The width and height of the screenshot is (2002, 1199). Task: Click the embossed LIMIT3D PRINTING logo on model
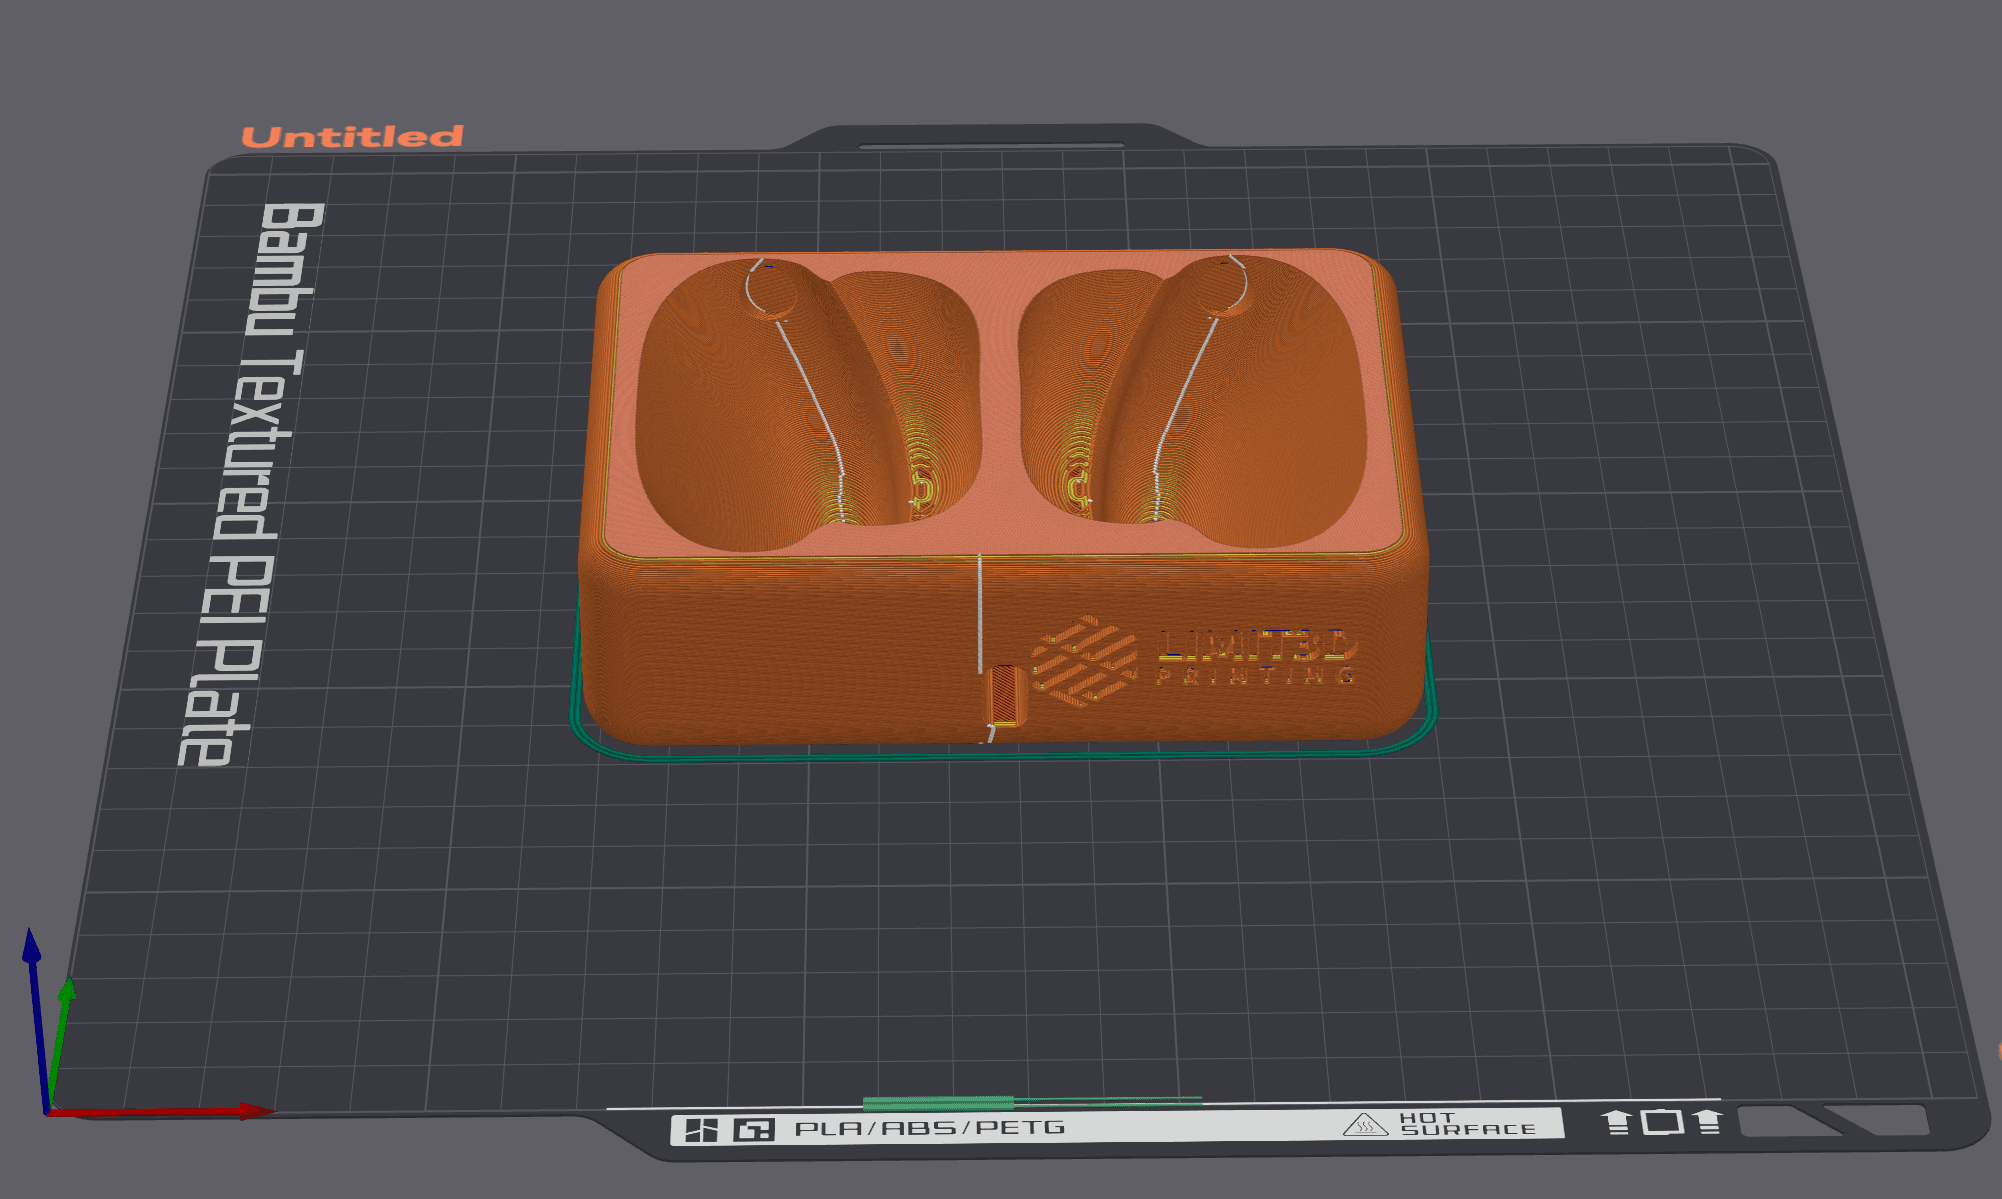click(x=1194, y=660)
